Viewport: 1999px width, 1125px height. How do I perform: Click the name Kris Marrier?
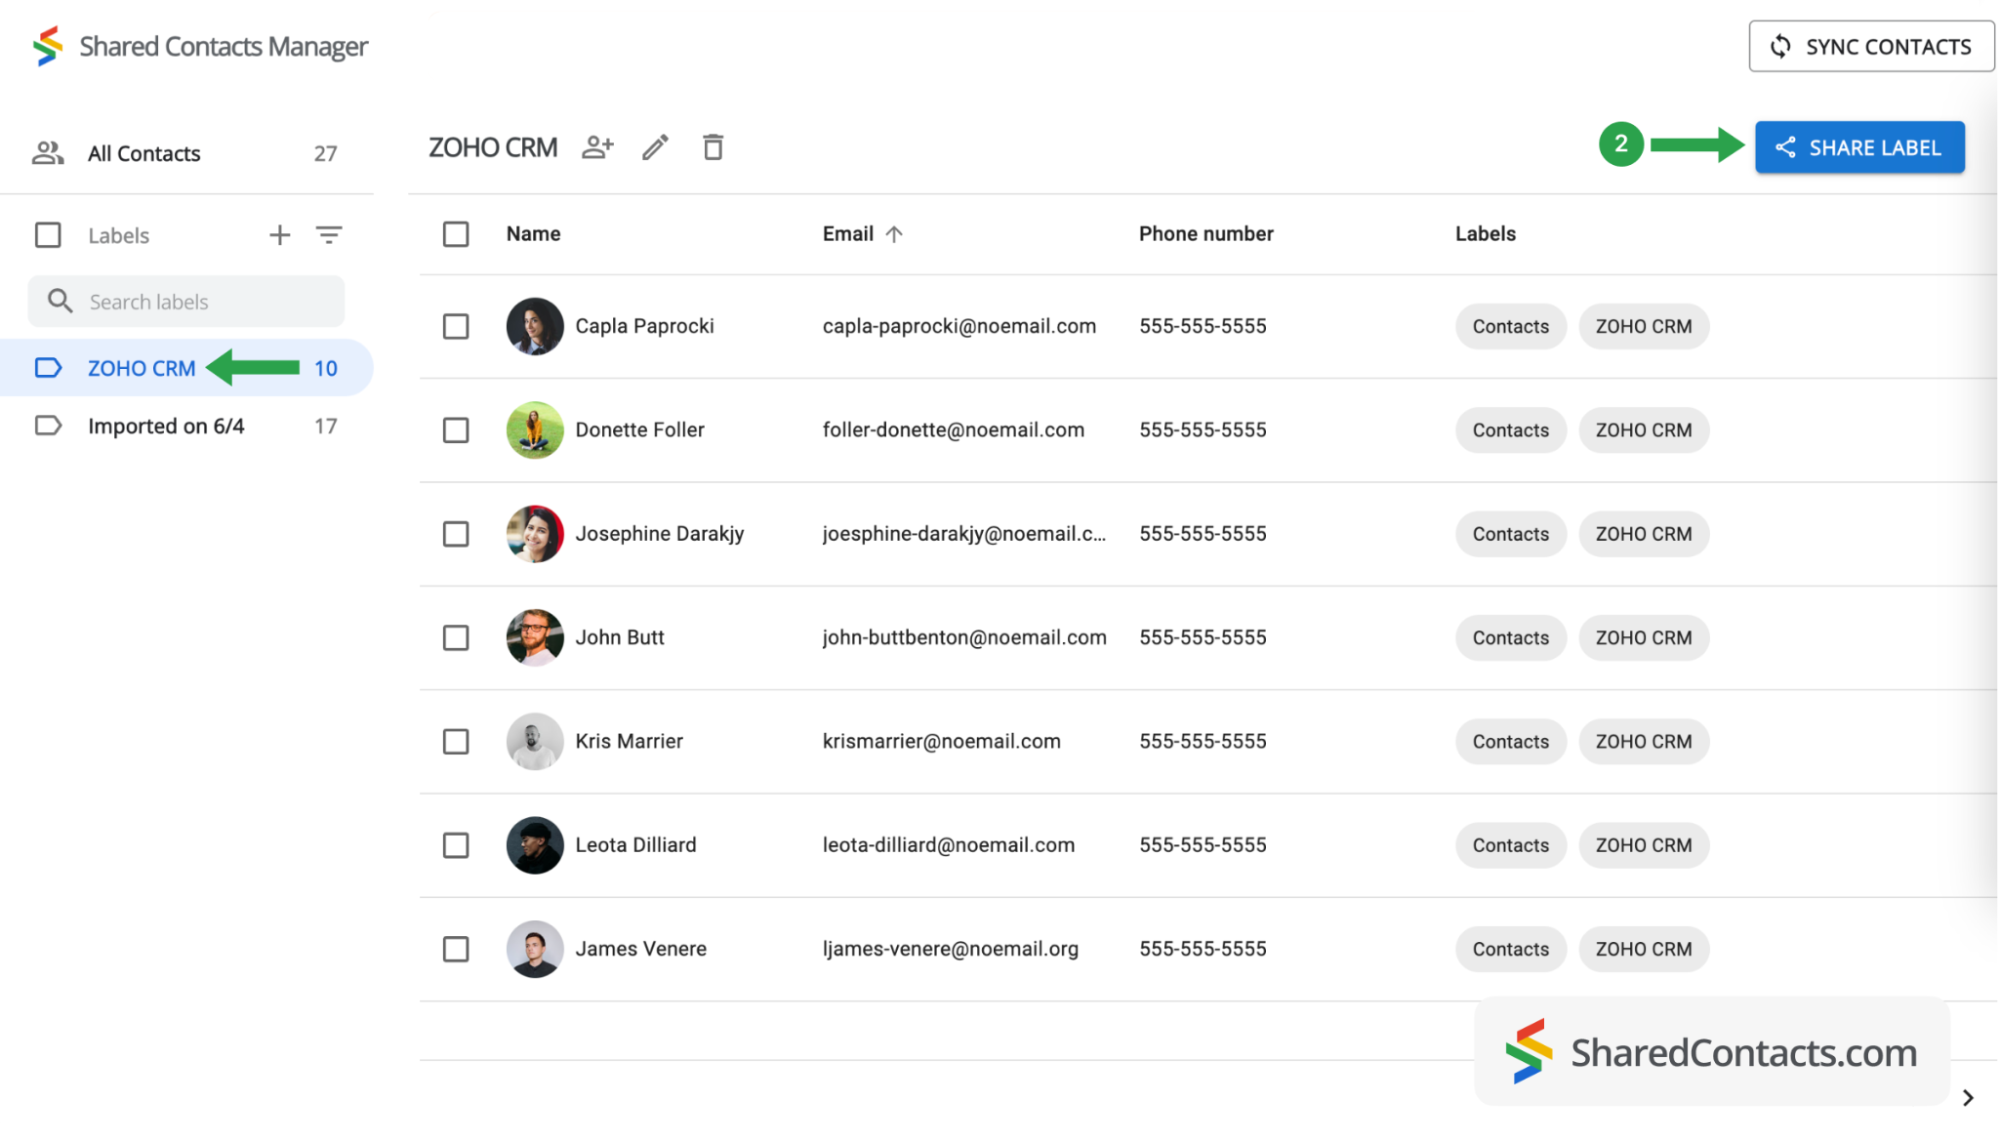(x=629, y=741)
